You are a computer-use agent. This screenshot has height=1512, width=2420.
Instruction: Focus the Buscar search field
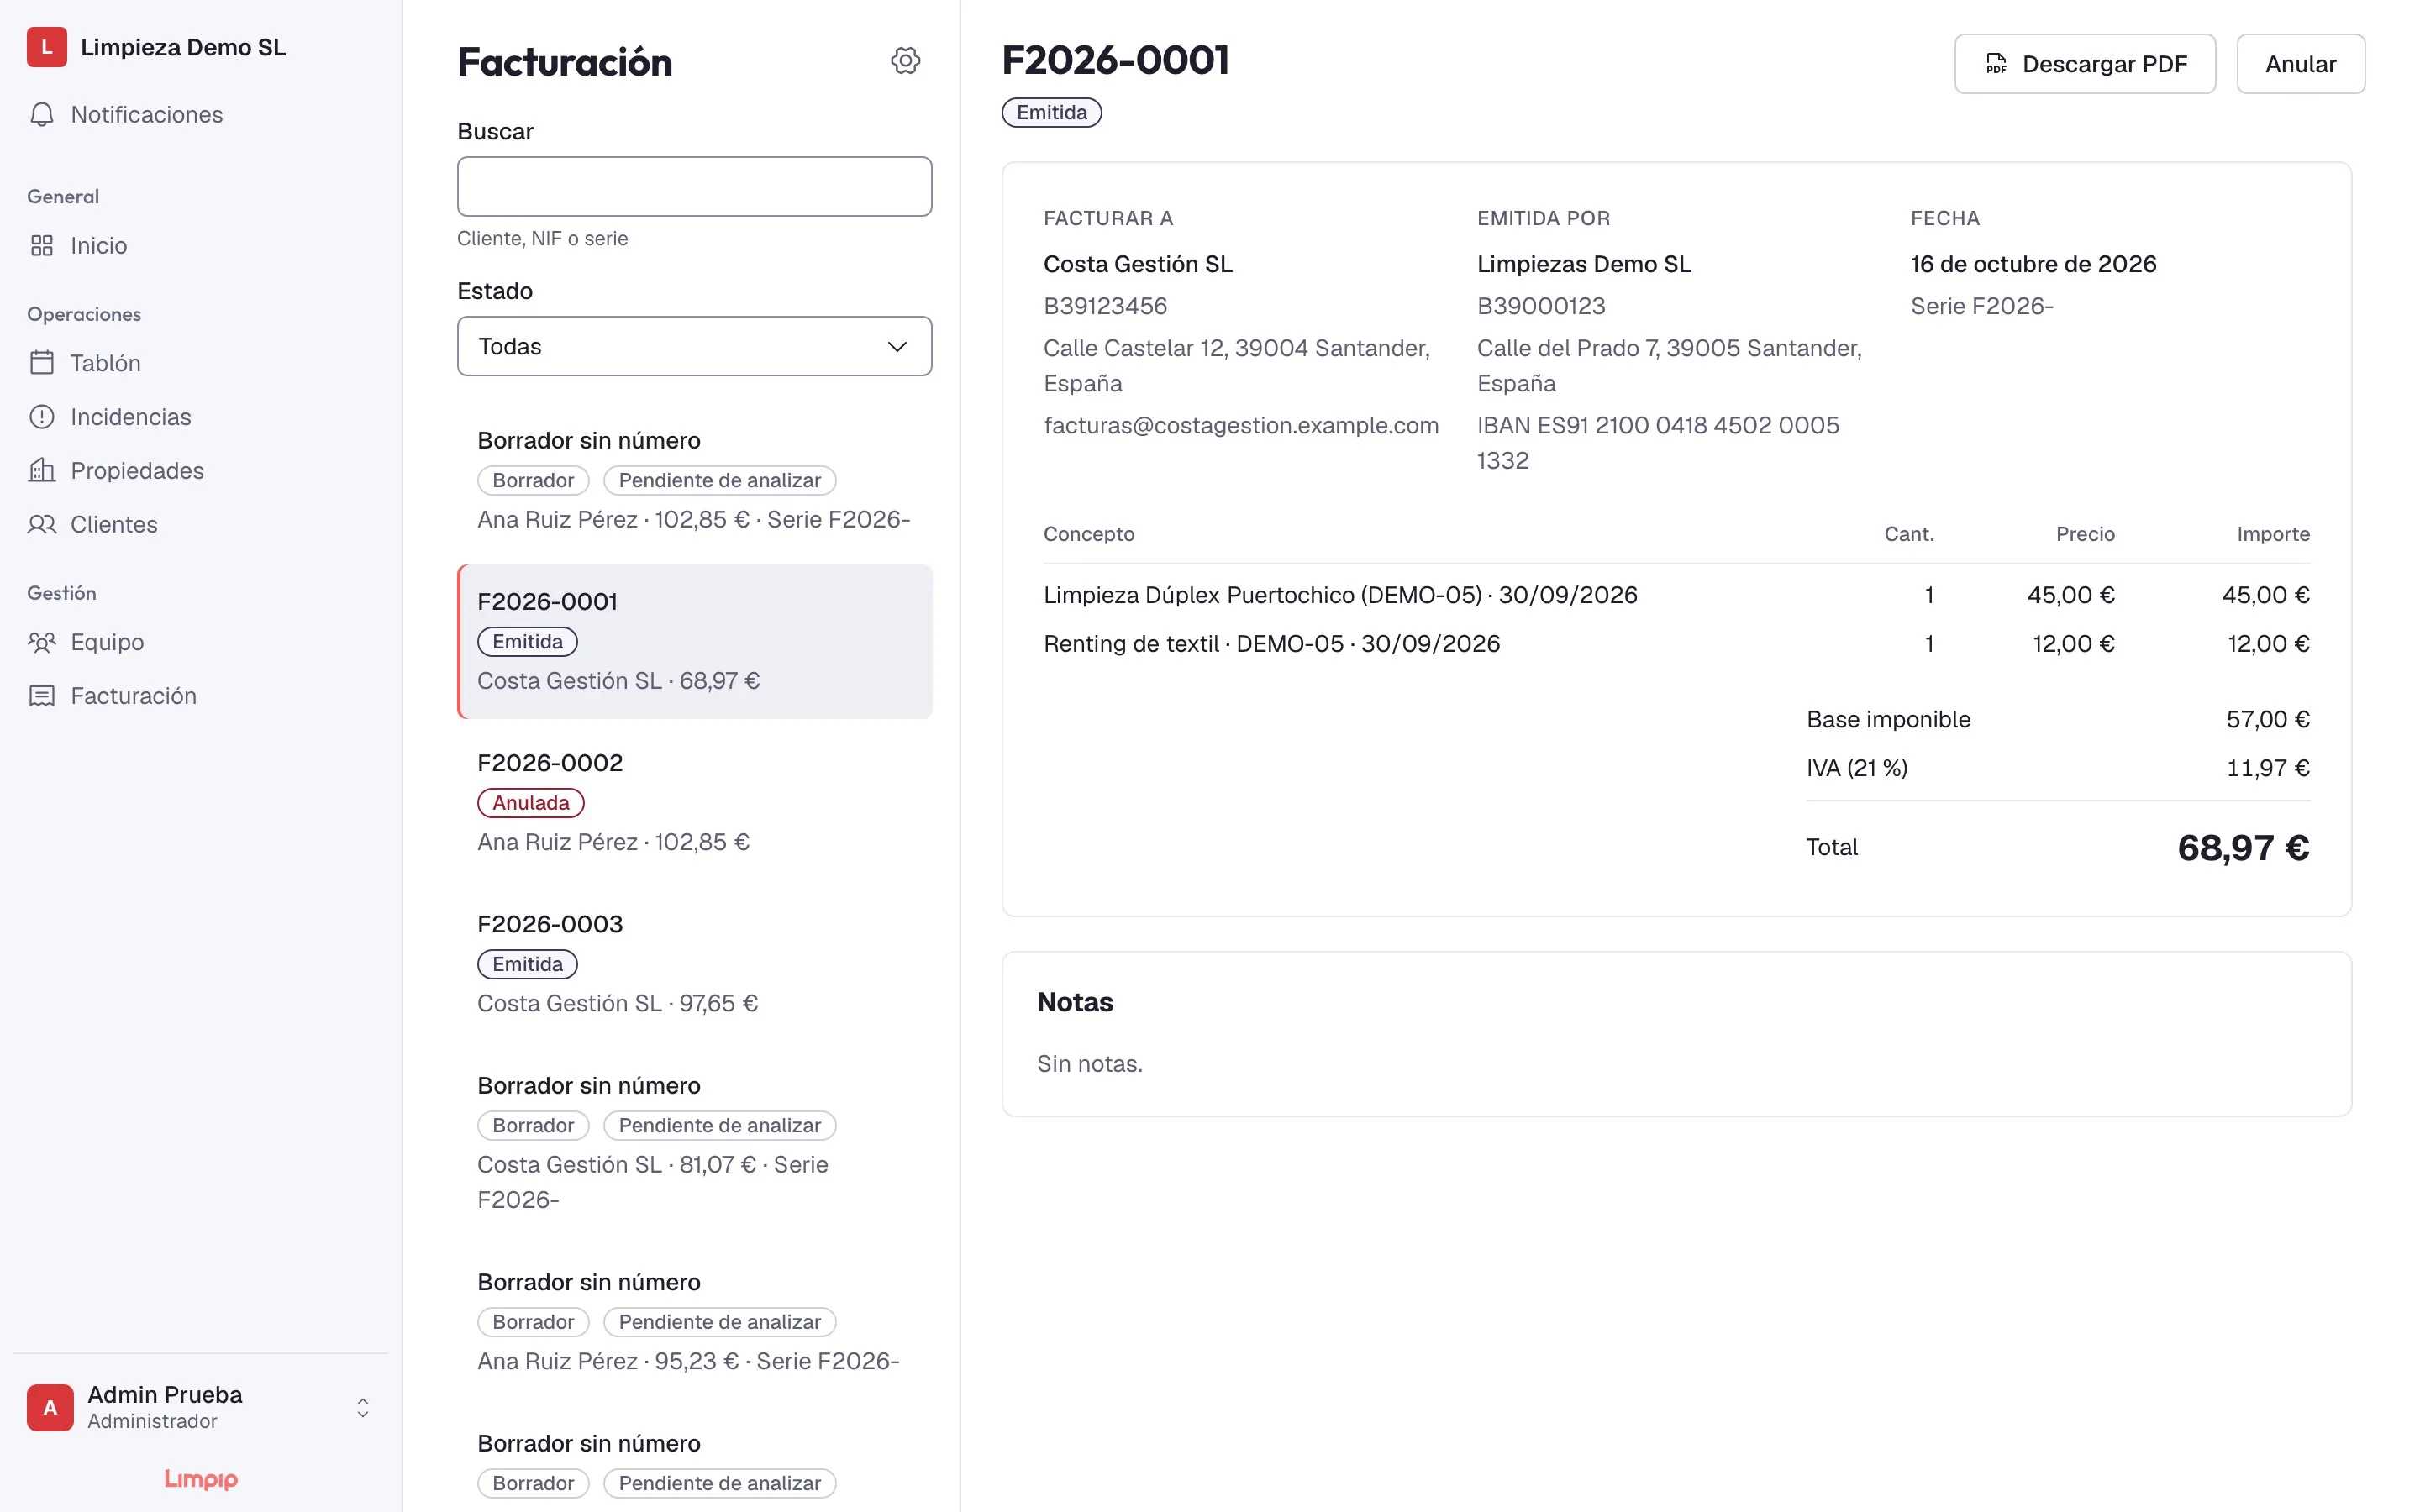(x=694, y=186)
